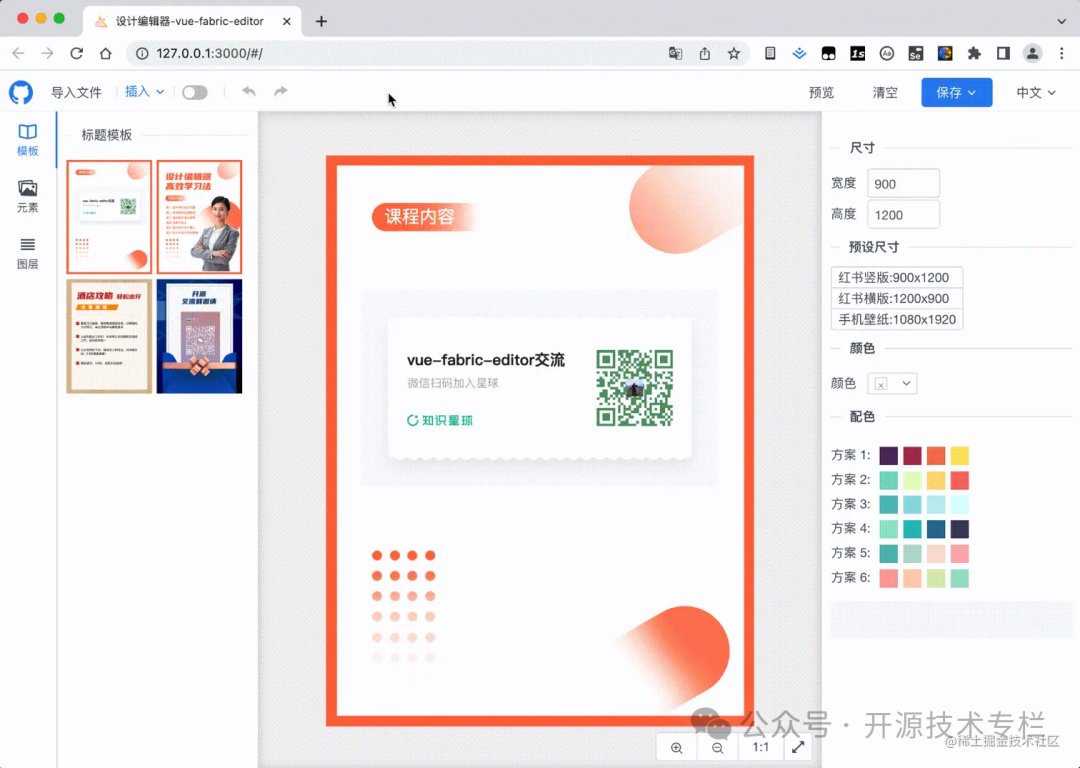Image resolution: width=1080 pixels, height=768 pixels.
Task: Close the vue-fabric-editor tab
Action: (287, 21)
